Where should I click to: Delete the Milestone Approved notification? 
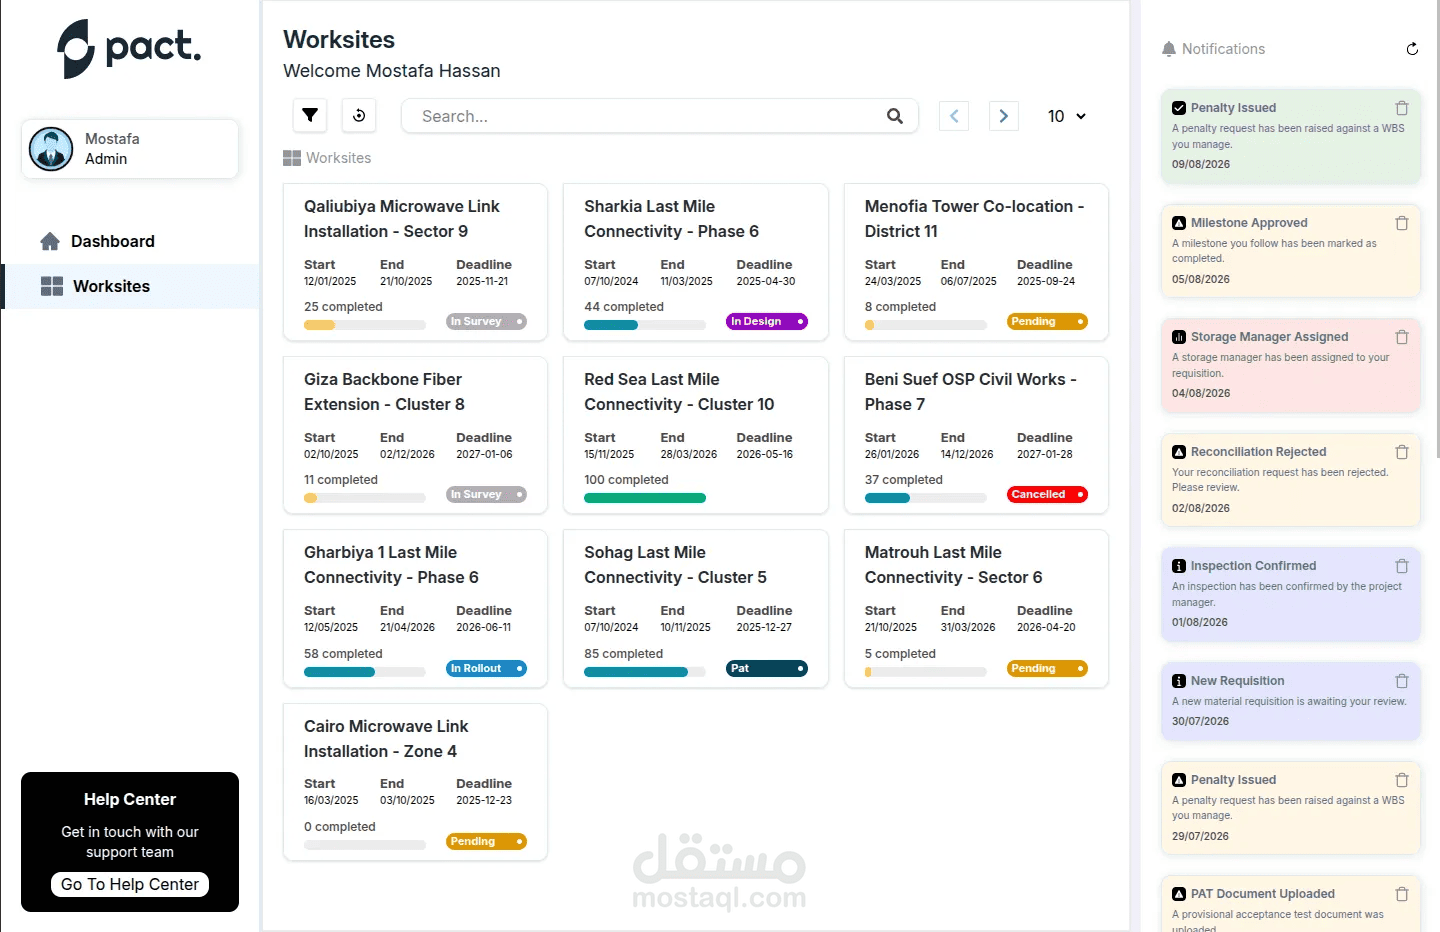click(x=1402, y=223)
